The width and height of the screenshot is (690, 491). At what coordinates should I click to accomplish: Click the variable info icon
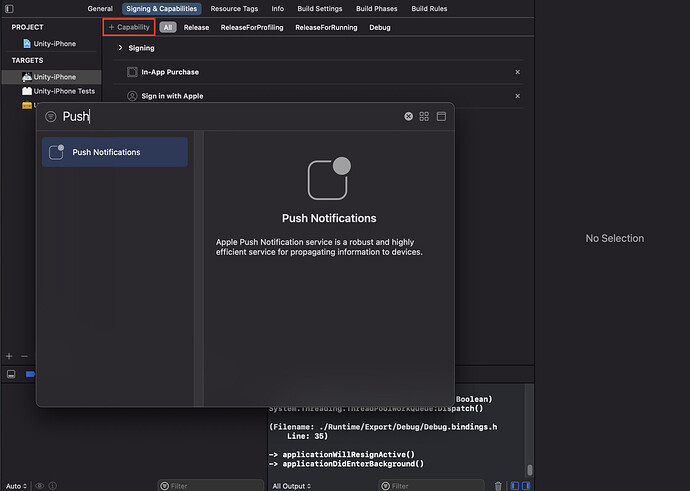tap(53, 486)
